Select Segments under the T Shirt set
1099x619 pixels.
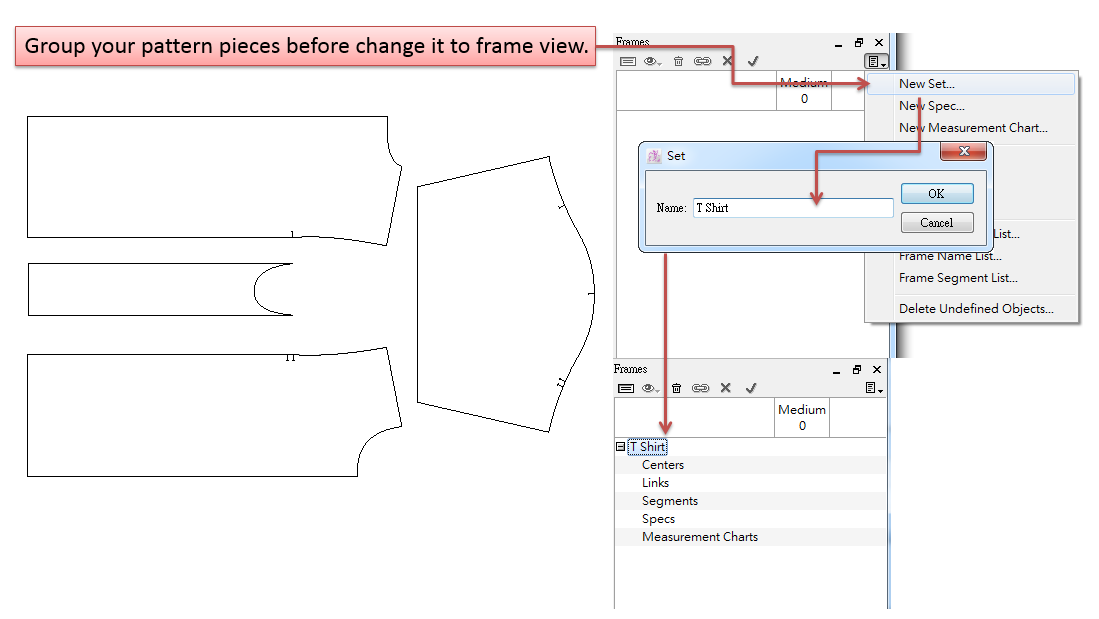669,501
